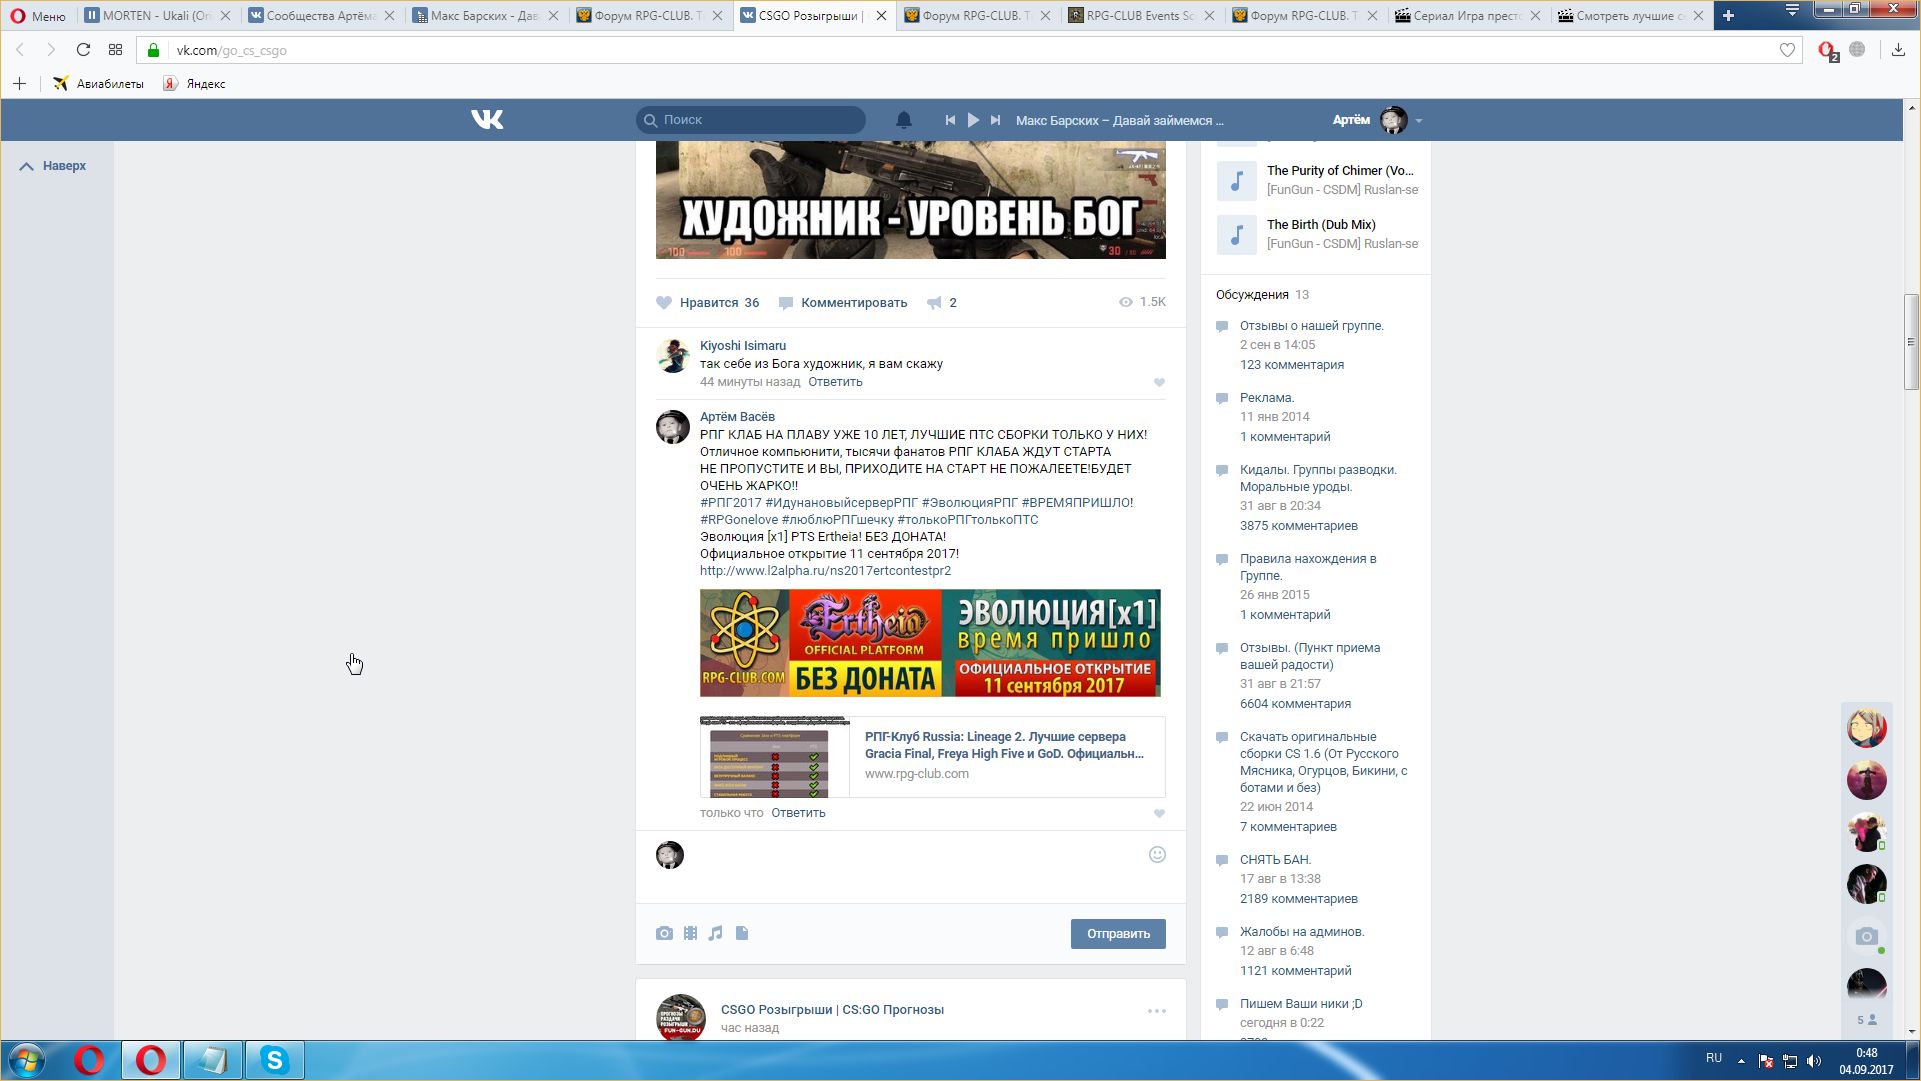The height and width of the screenshot is (1081, 1921).
Task: Skip to next track in header player
Action: pos(995,120)
